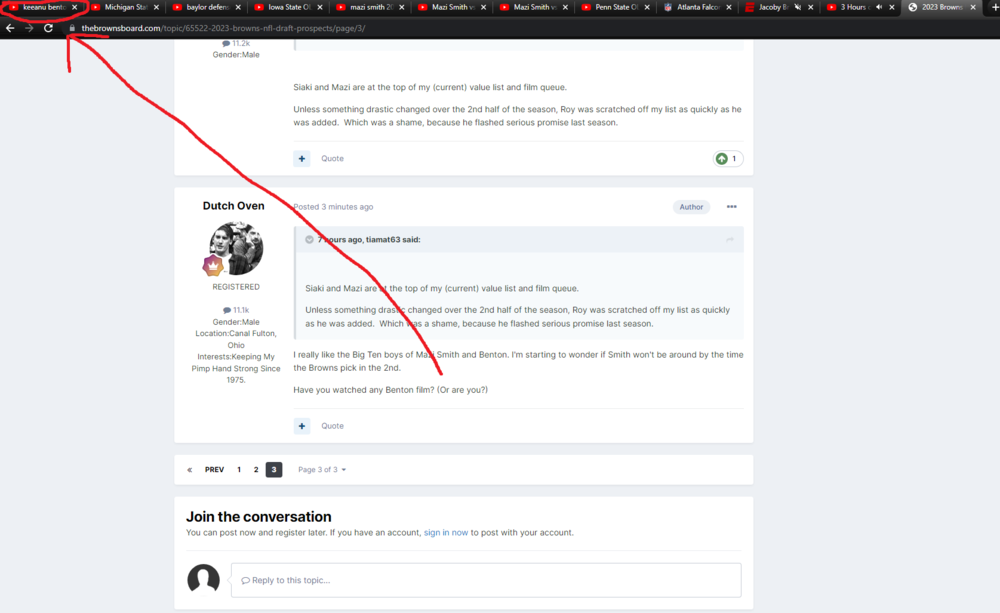The height and width of the screenshot is (613, 1000).
Task: Click the rank crown badge on avatar
Action: [x=213, y=265]
